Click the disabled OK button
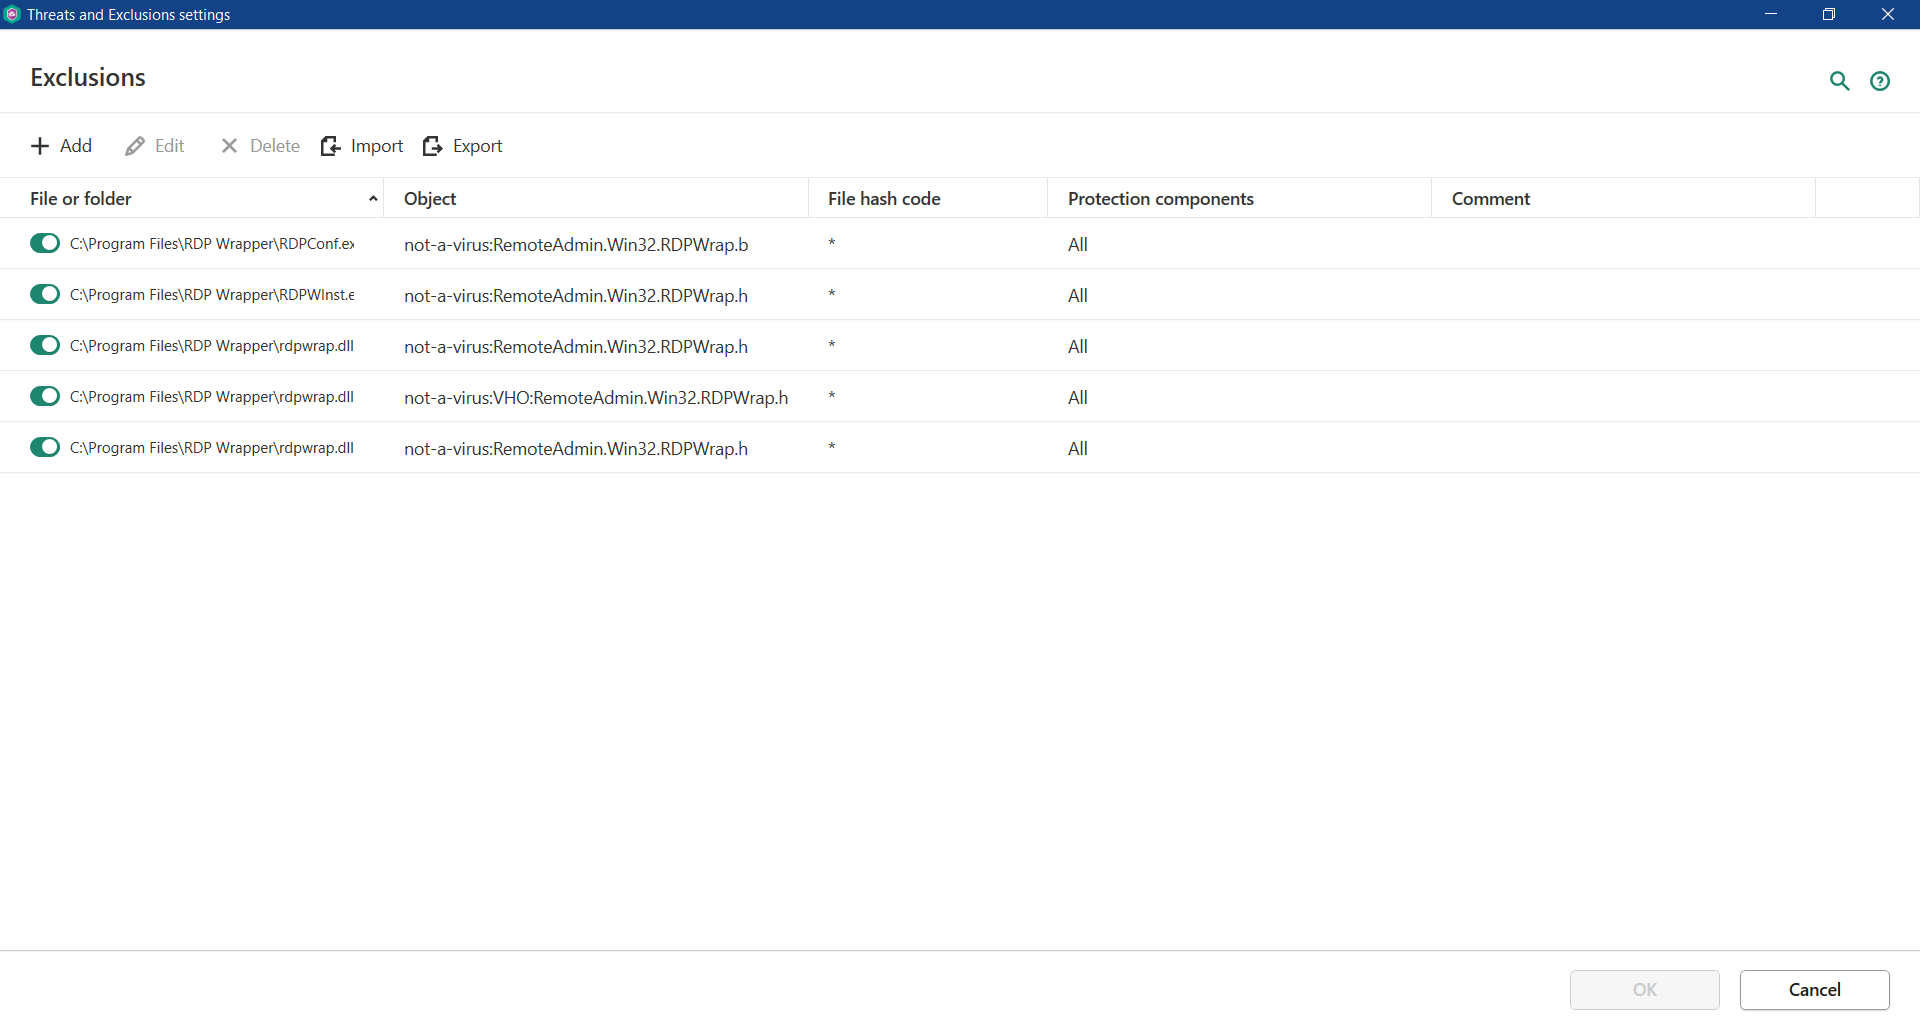This screenshot has width=1920, height=1030. [x=1645, y=990]
